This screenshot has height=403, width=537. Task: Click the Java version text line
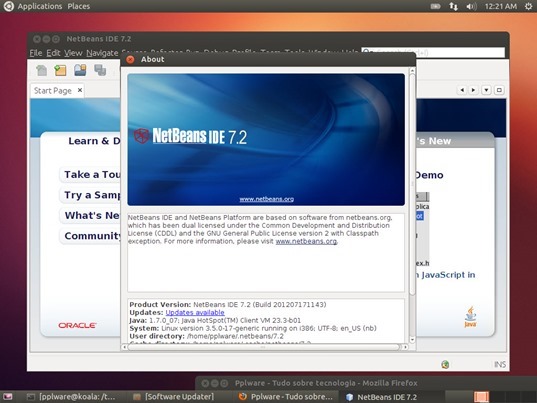(215, 320)
